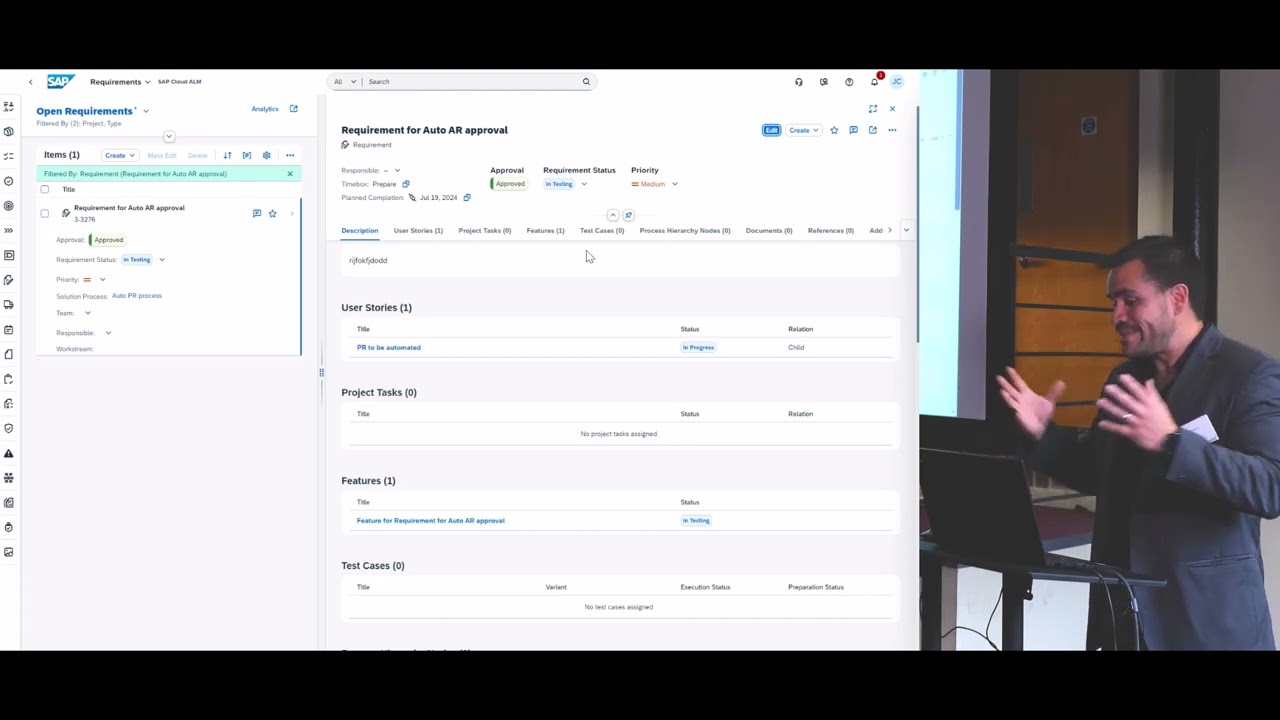Viewport: 1280px width, 720px height.
Task: Click share icon next to Analytics
Action: 293,109
